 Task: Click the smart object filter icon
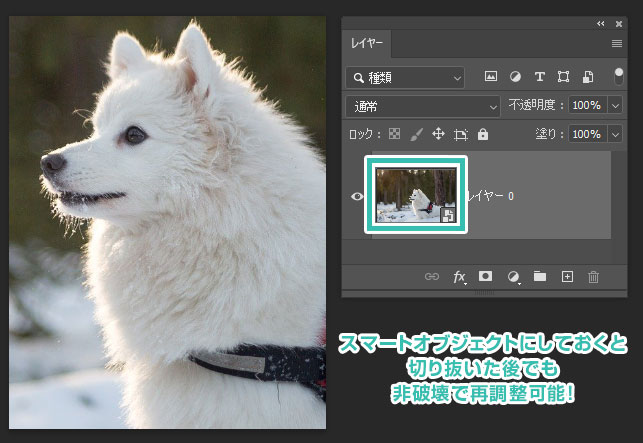(x=589, y=76)
